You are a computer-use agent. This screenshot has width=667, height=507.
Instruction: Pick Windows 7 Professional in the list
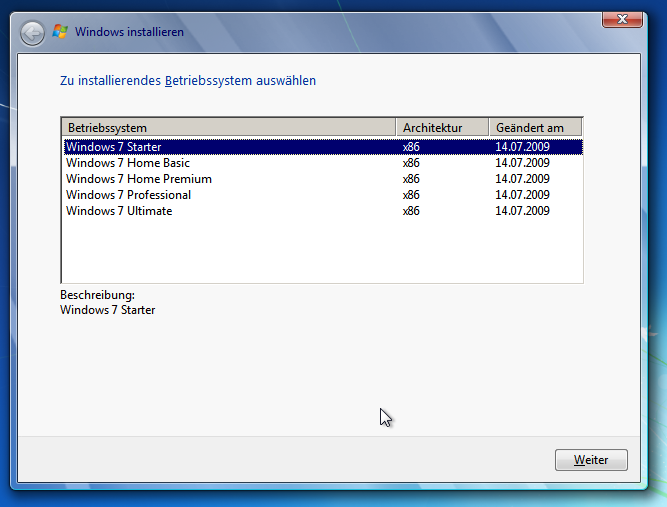pos(128,195)
